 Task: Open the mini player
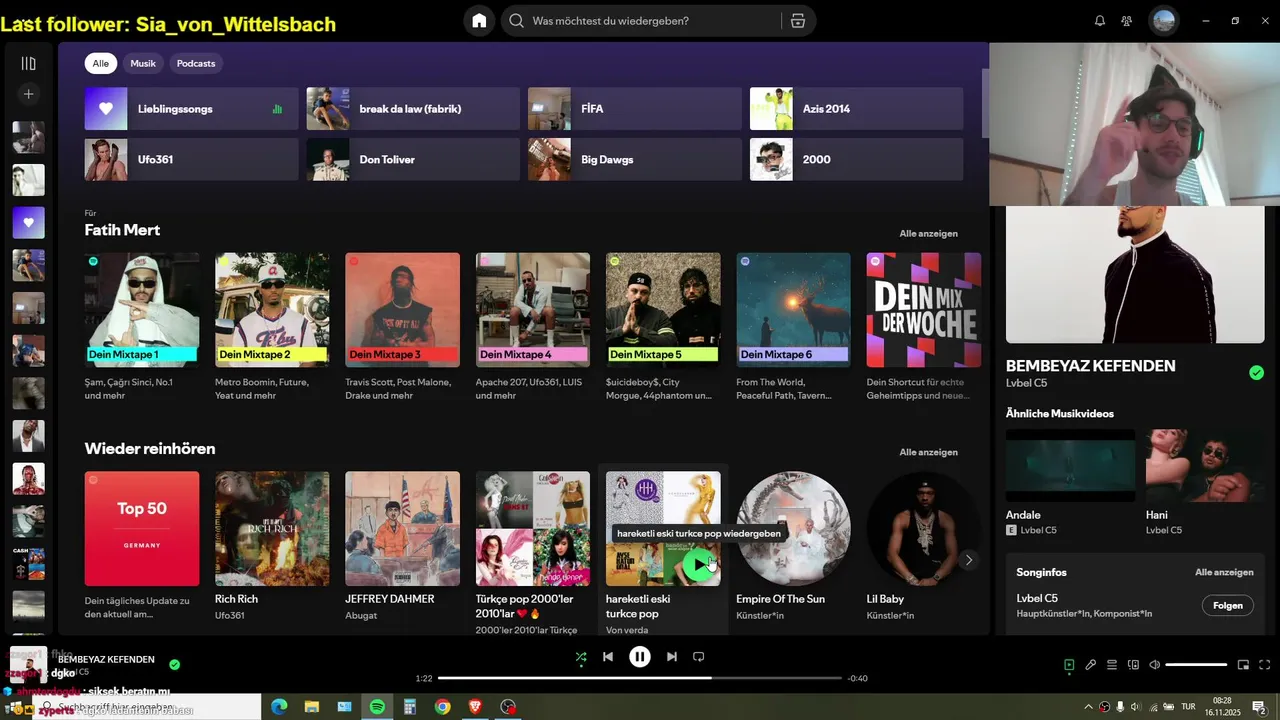point(1244,665)
